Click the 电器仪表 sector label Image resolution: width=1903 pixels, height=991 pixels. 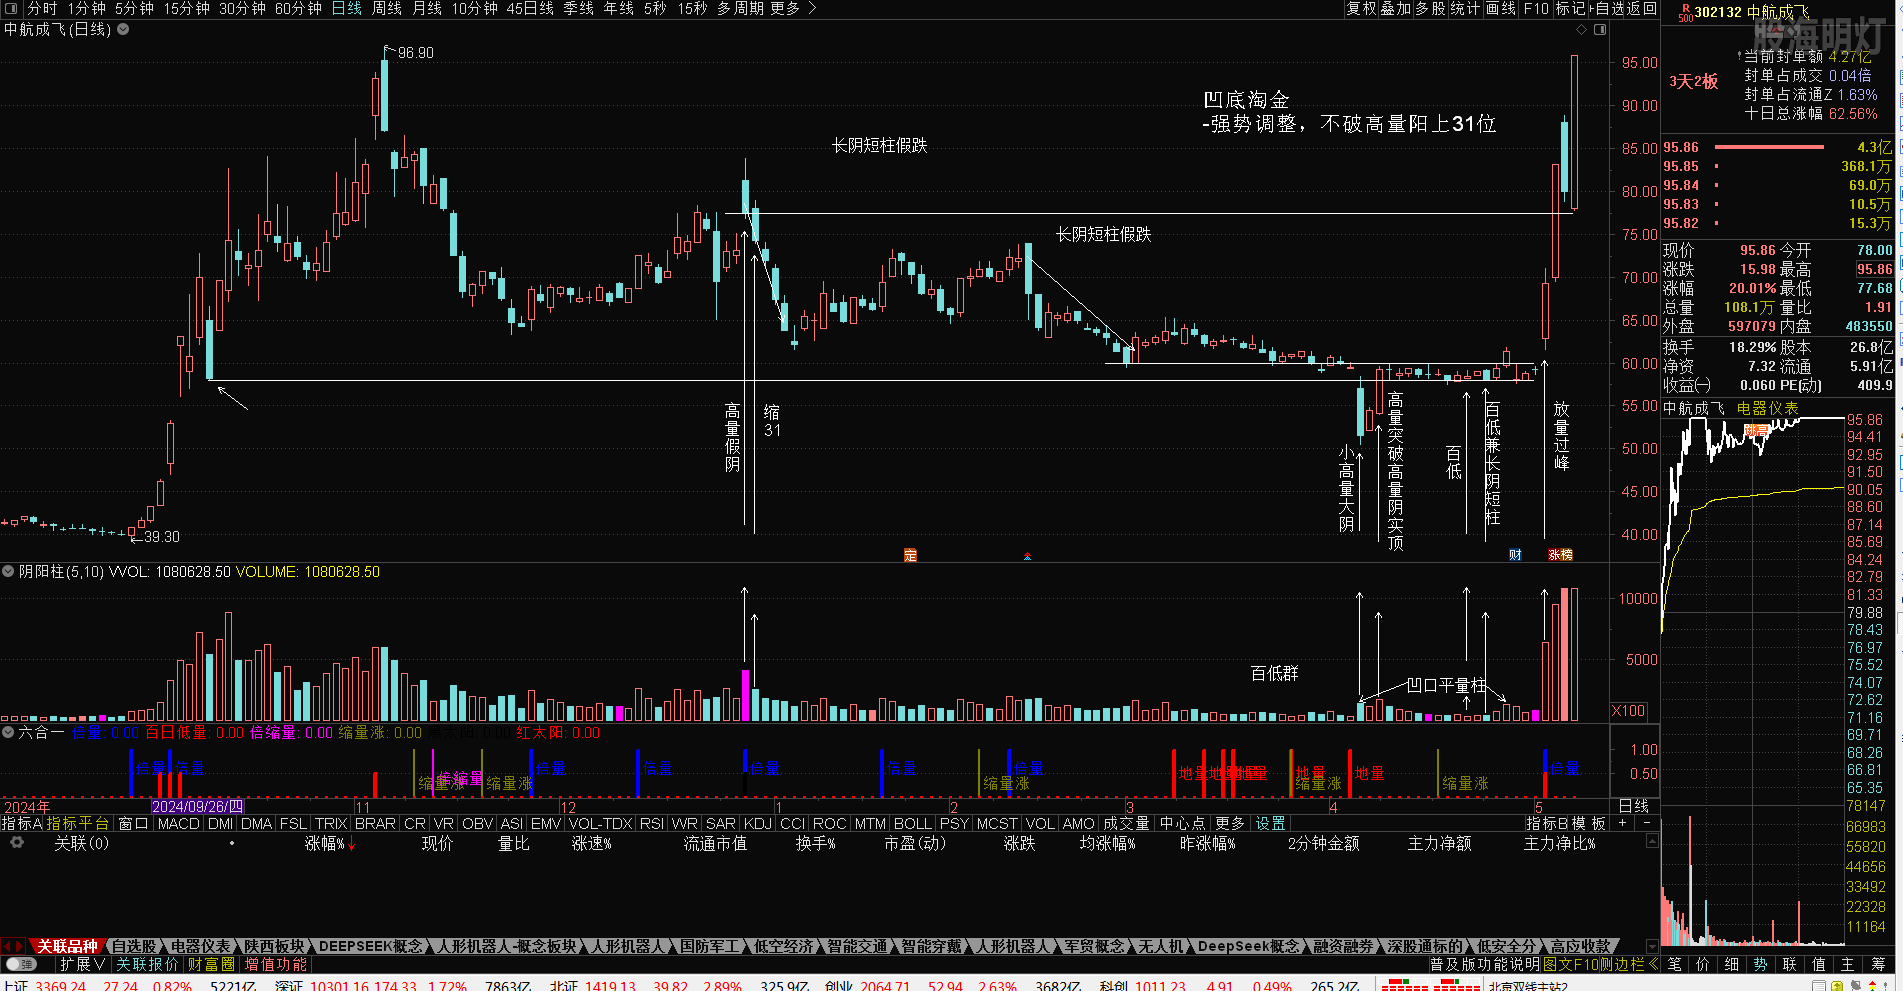[x=1767, y=408]
